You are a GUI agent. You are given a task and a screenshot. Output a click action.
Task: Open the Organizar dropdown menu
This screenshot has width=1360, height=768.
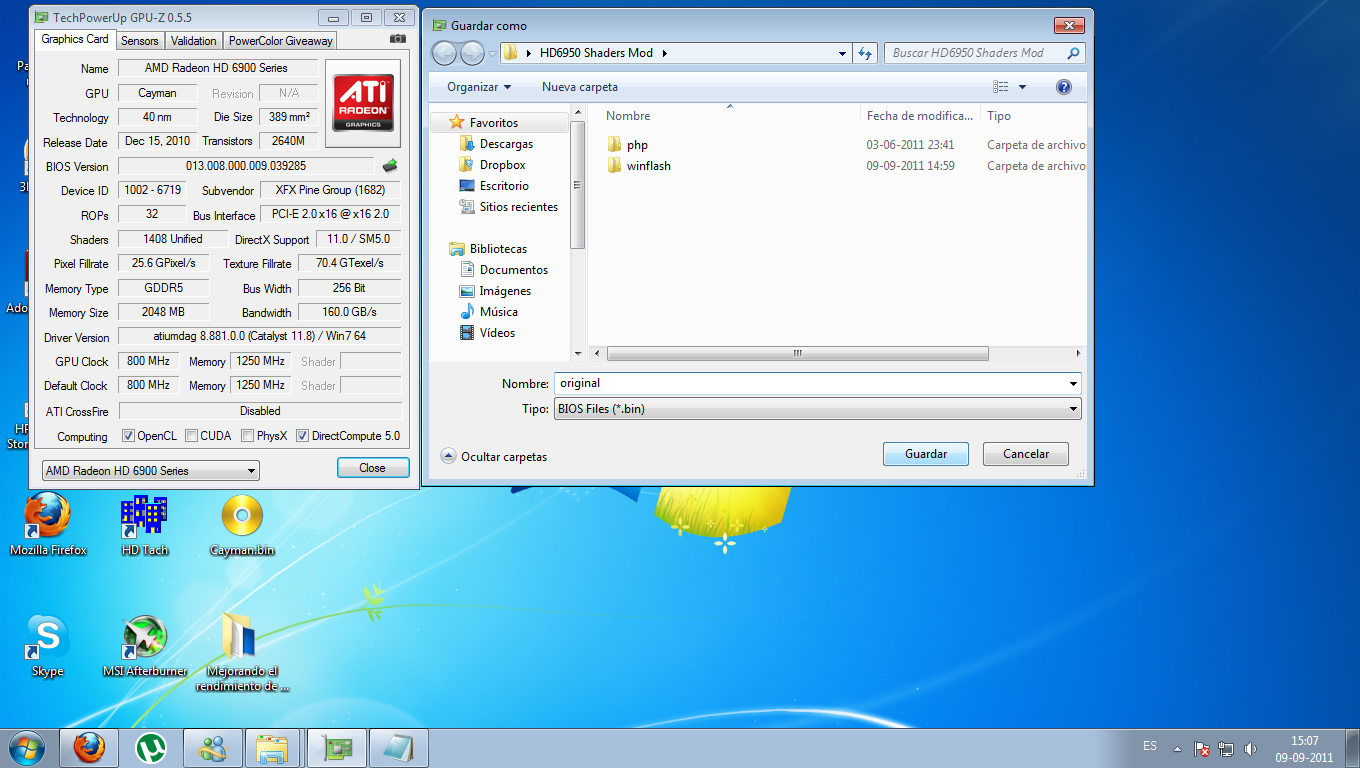pos(479,87)
